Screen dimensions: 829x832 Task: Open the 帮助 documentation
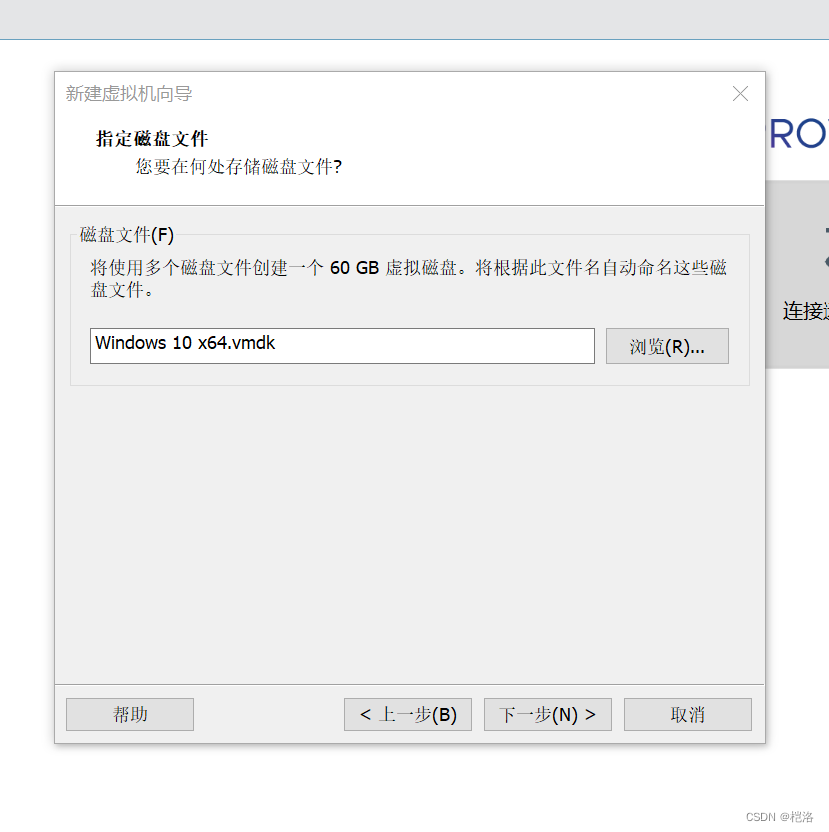129,714
